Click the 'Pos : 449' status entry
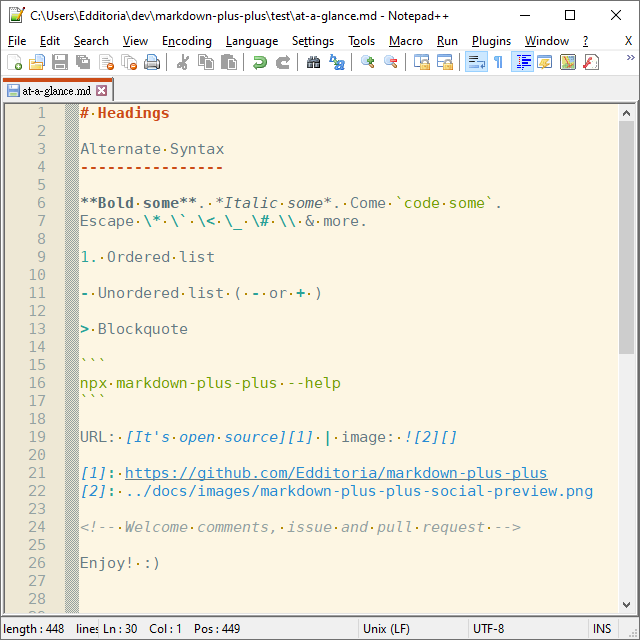This screenshot has height=640, width=640. [217, 629]
